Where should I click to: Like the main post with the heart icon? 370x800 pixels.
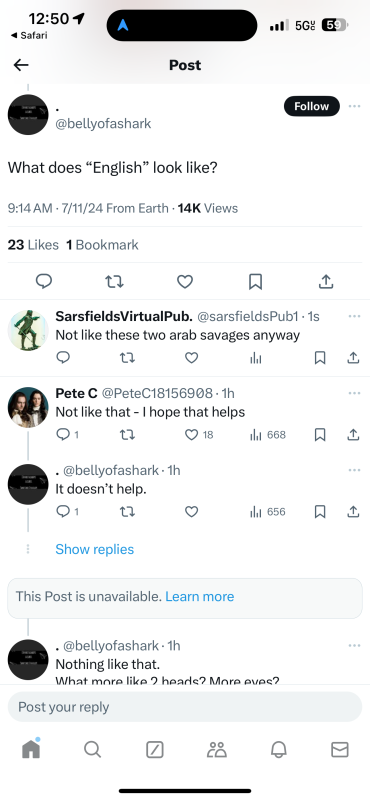pos(185,281)
